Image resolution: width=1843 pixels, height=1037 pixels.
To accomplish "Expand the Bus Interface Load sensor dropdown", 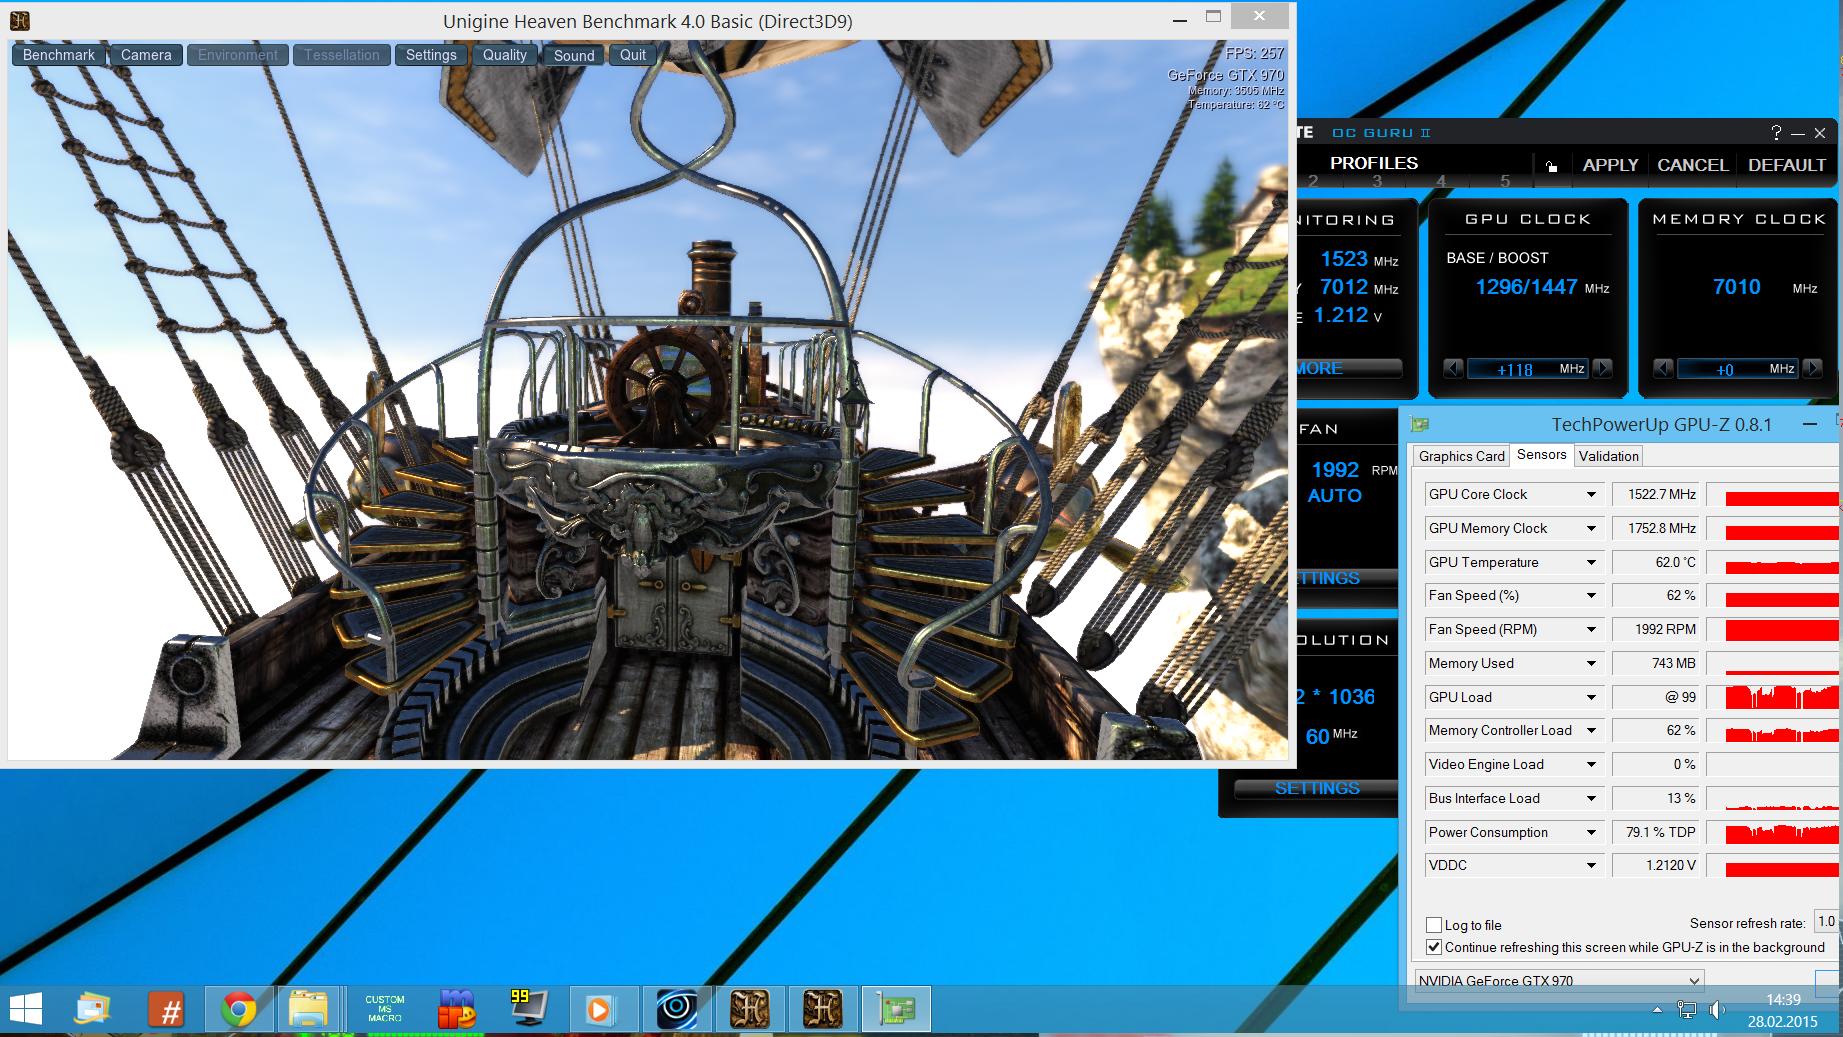I will pos(1591,799).
